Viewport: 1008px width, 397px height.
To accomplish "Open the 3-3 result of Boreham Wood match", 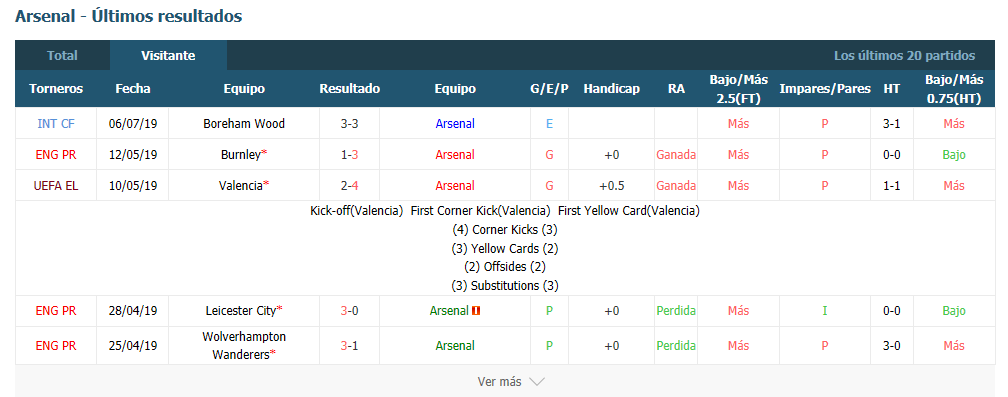I will [x=350, y=123].
